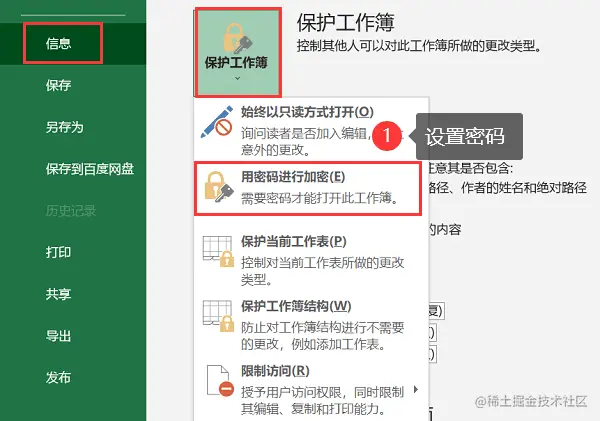Image resolution: width=600 pixels, height=421 pixels.
Task: Select 发布 in the sidebar
Action: pyautogui.click(x=59, y=377)
